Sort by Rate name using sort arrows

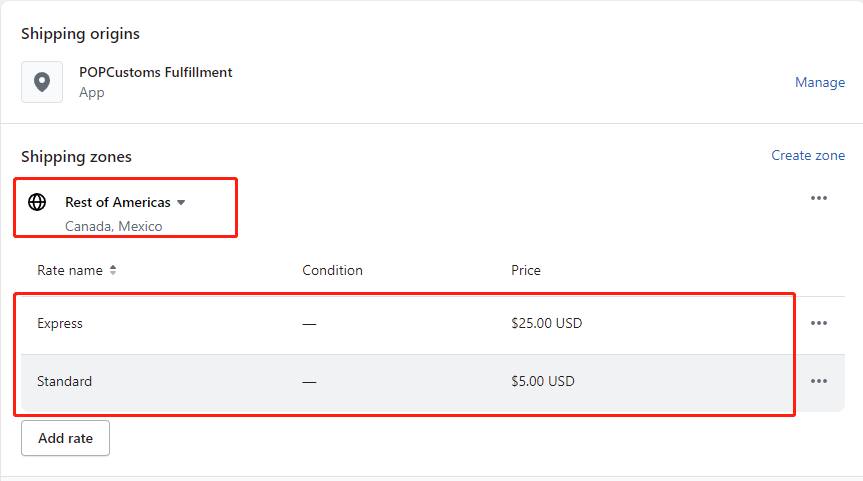(113, 270)
